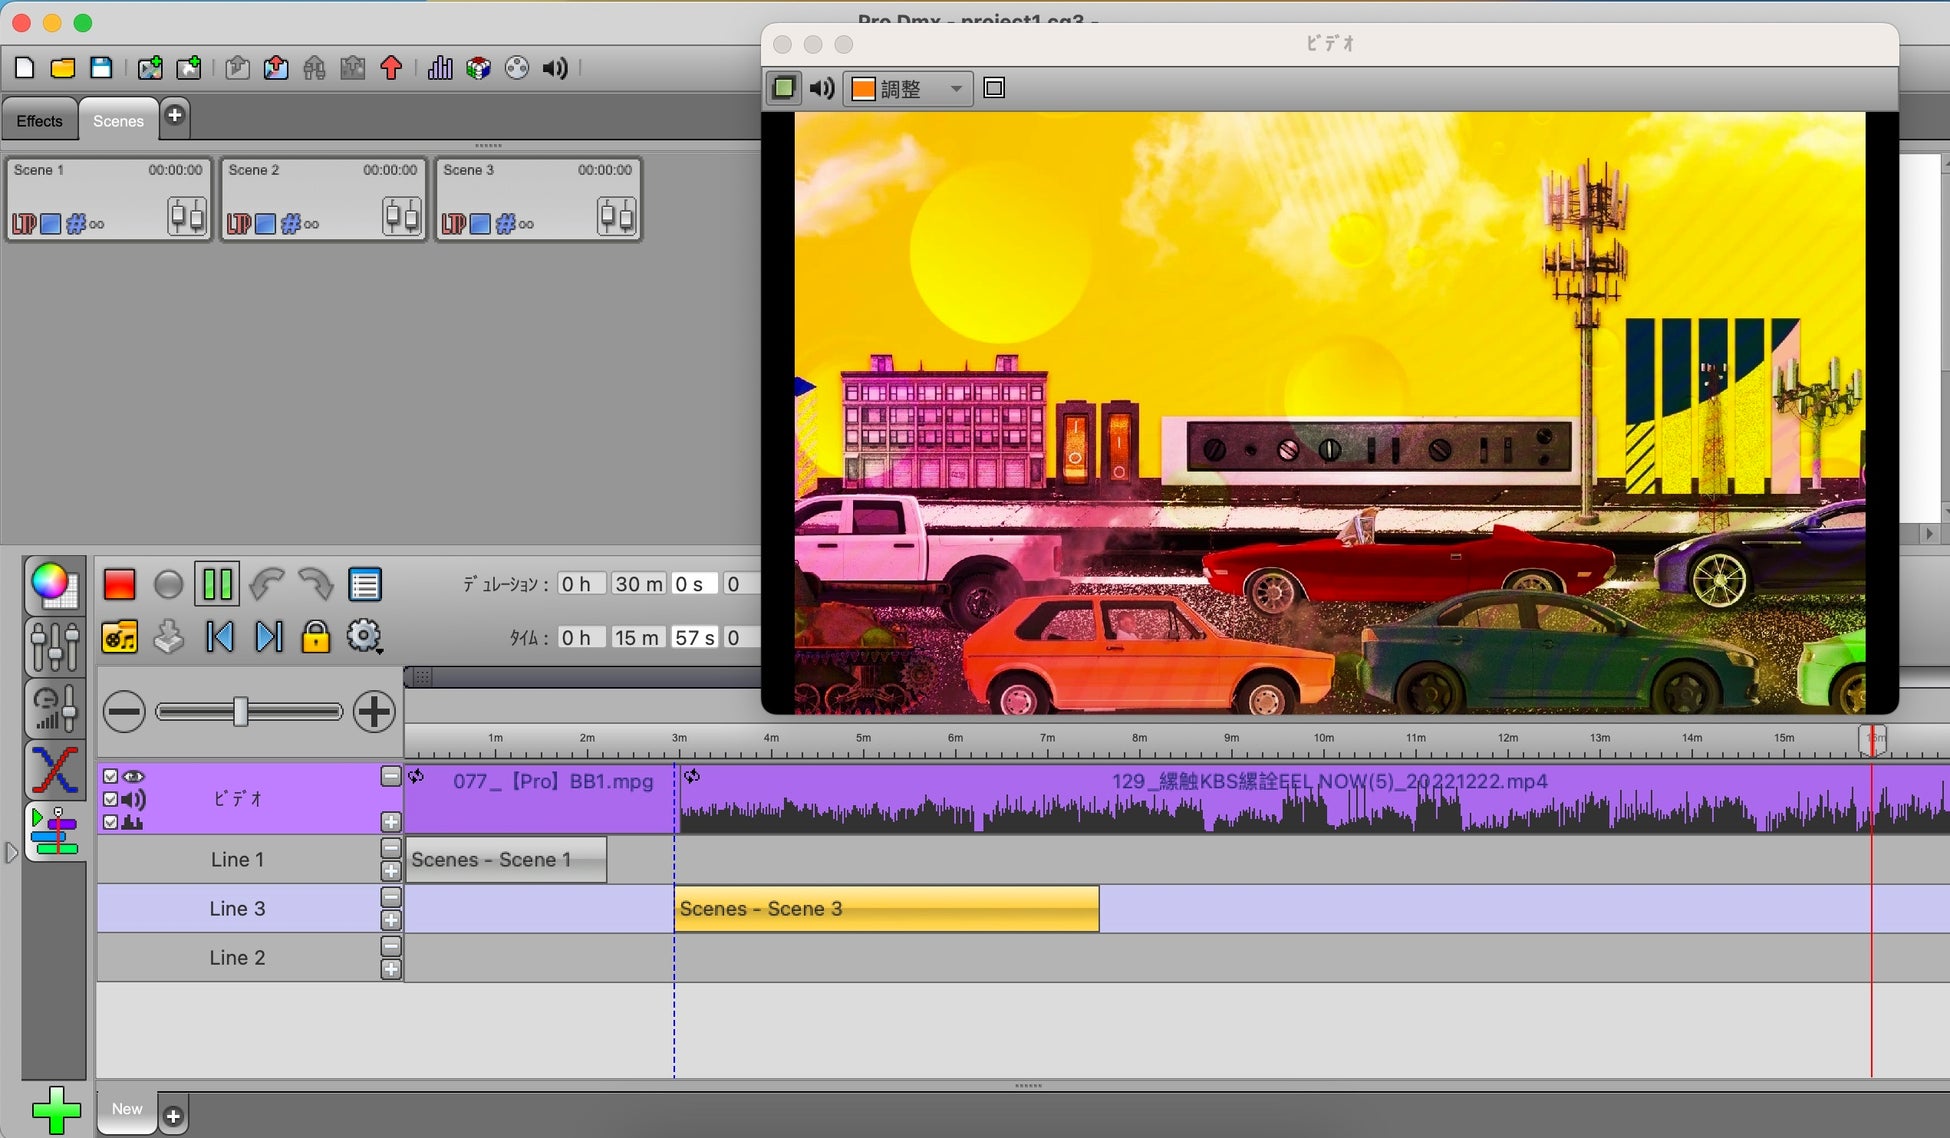Click the red stop button in transport
The width and height of the screenshot is (1950, 1138).
119,584
